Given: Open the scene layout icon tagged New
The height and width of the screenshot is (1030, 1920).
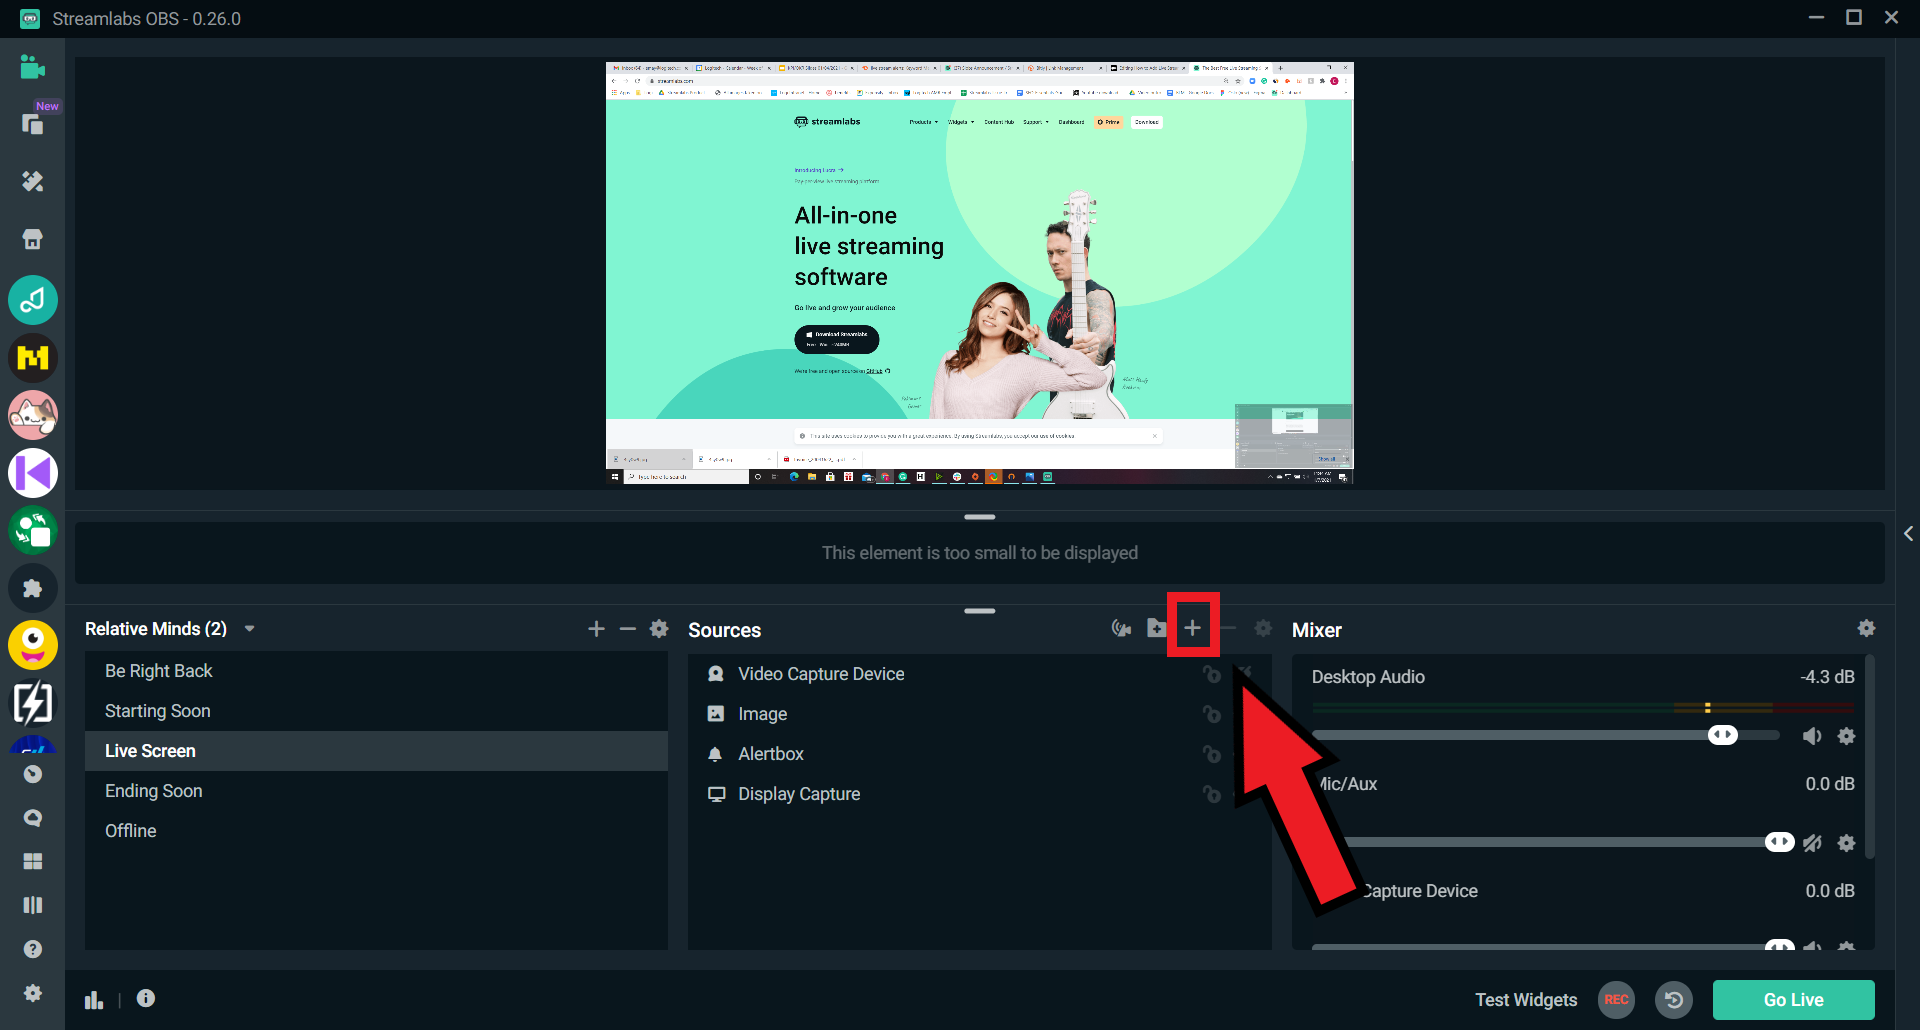Looking at the screenshot, I should click(x=33, y=124).
